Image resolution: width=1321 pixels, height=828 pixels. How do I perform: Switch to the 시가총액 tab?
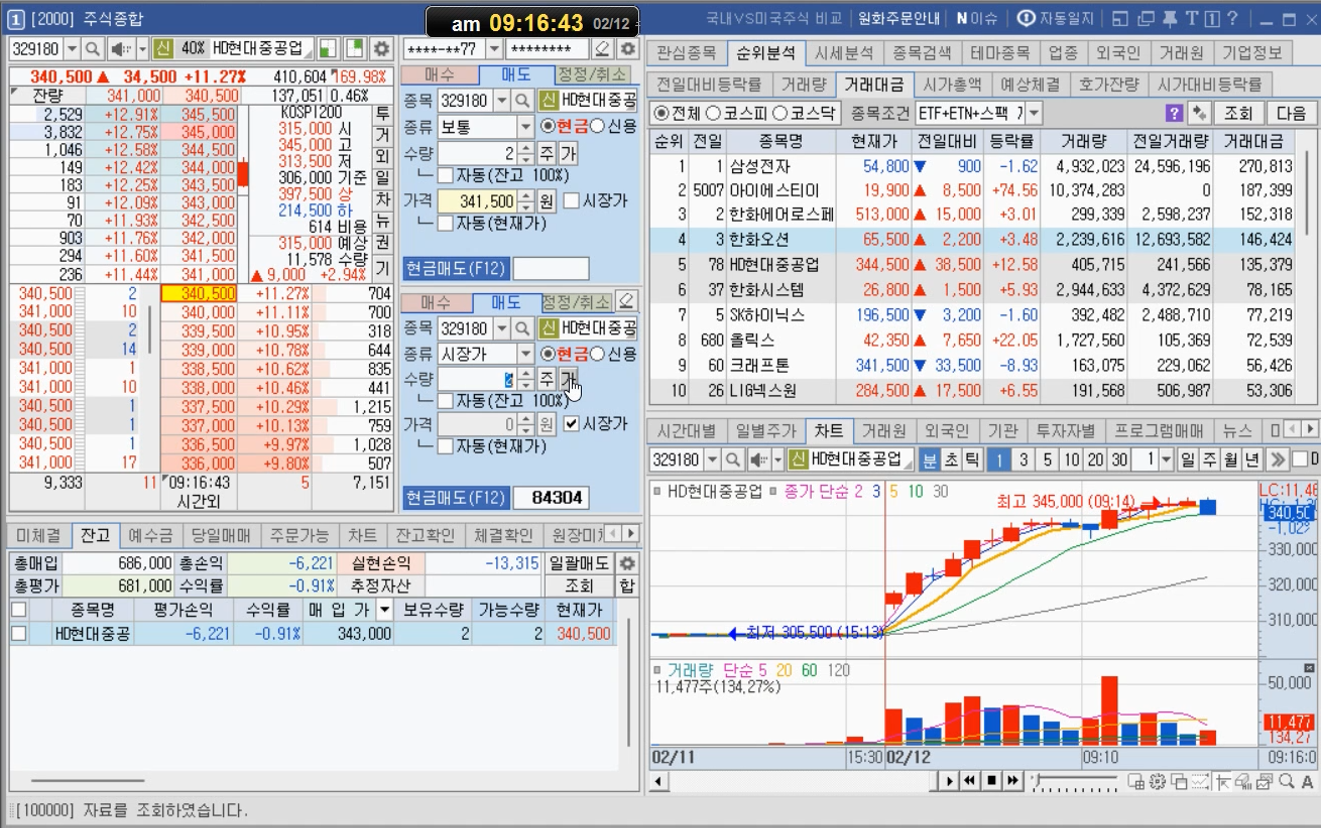coord(951,84)
